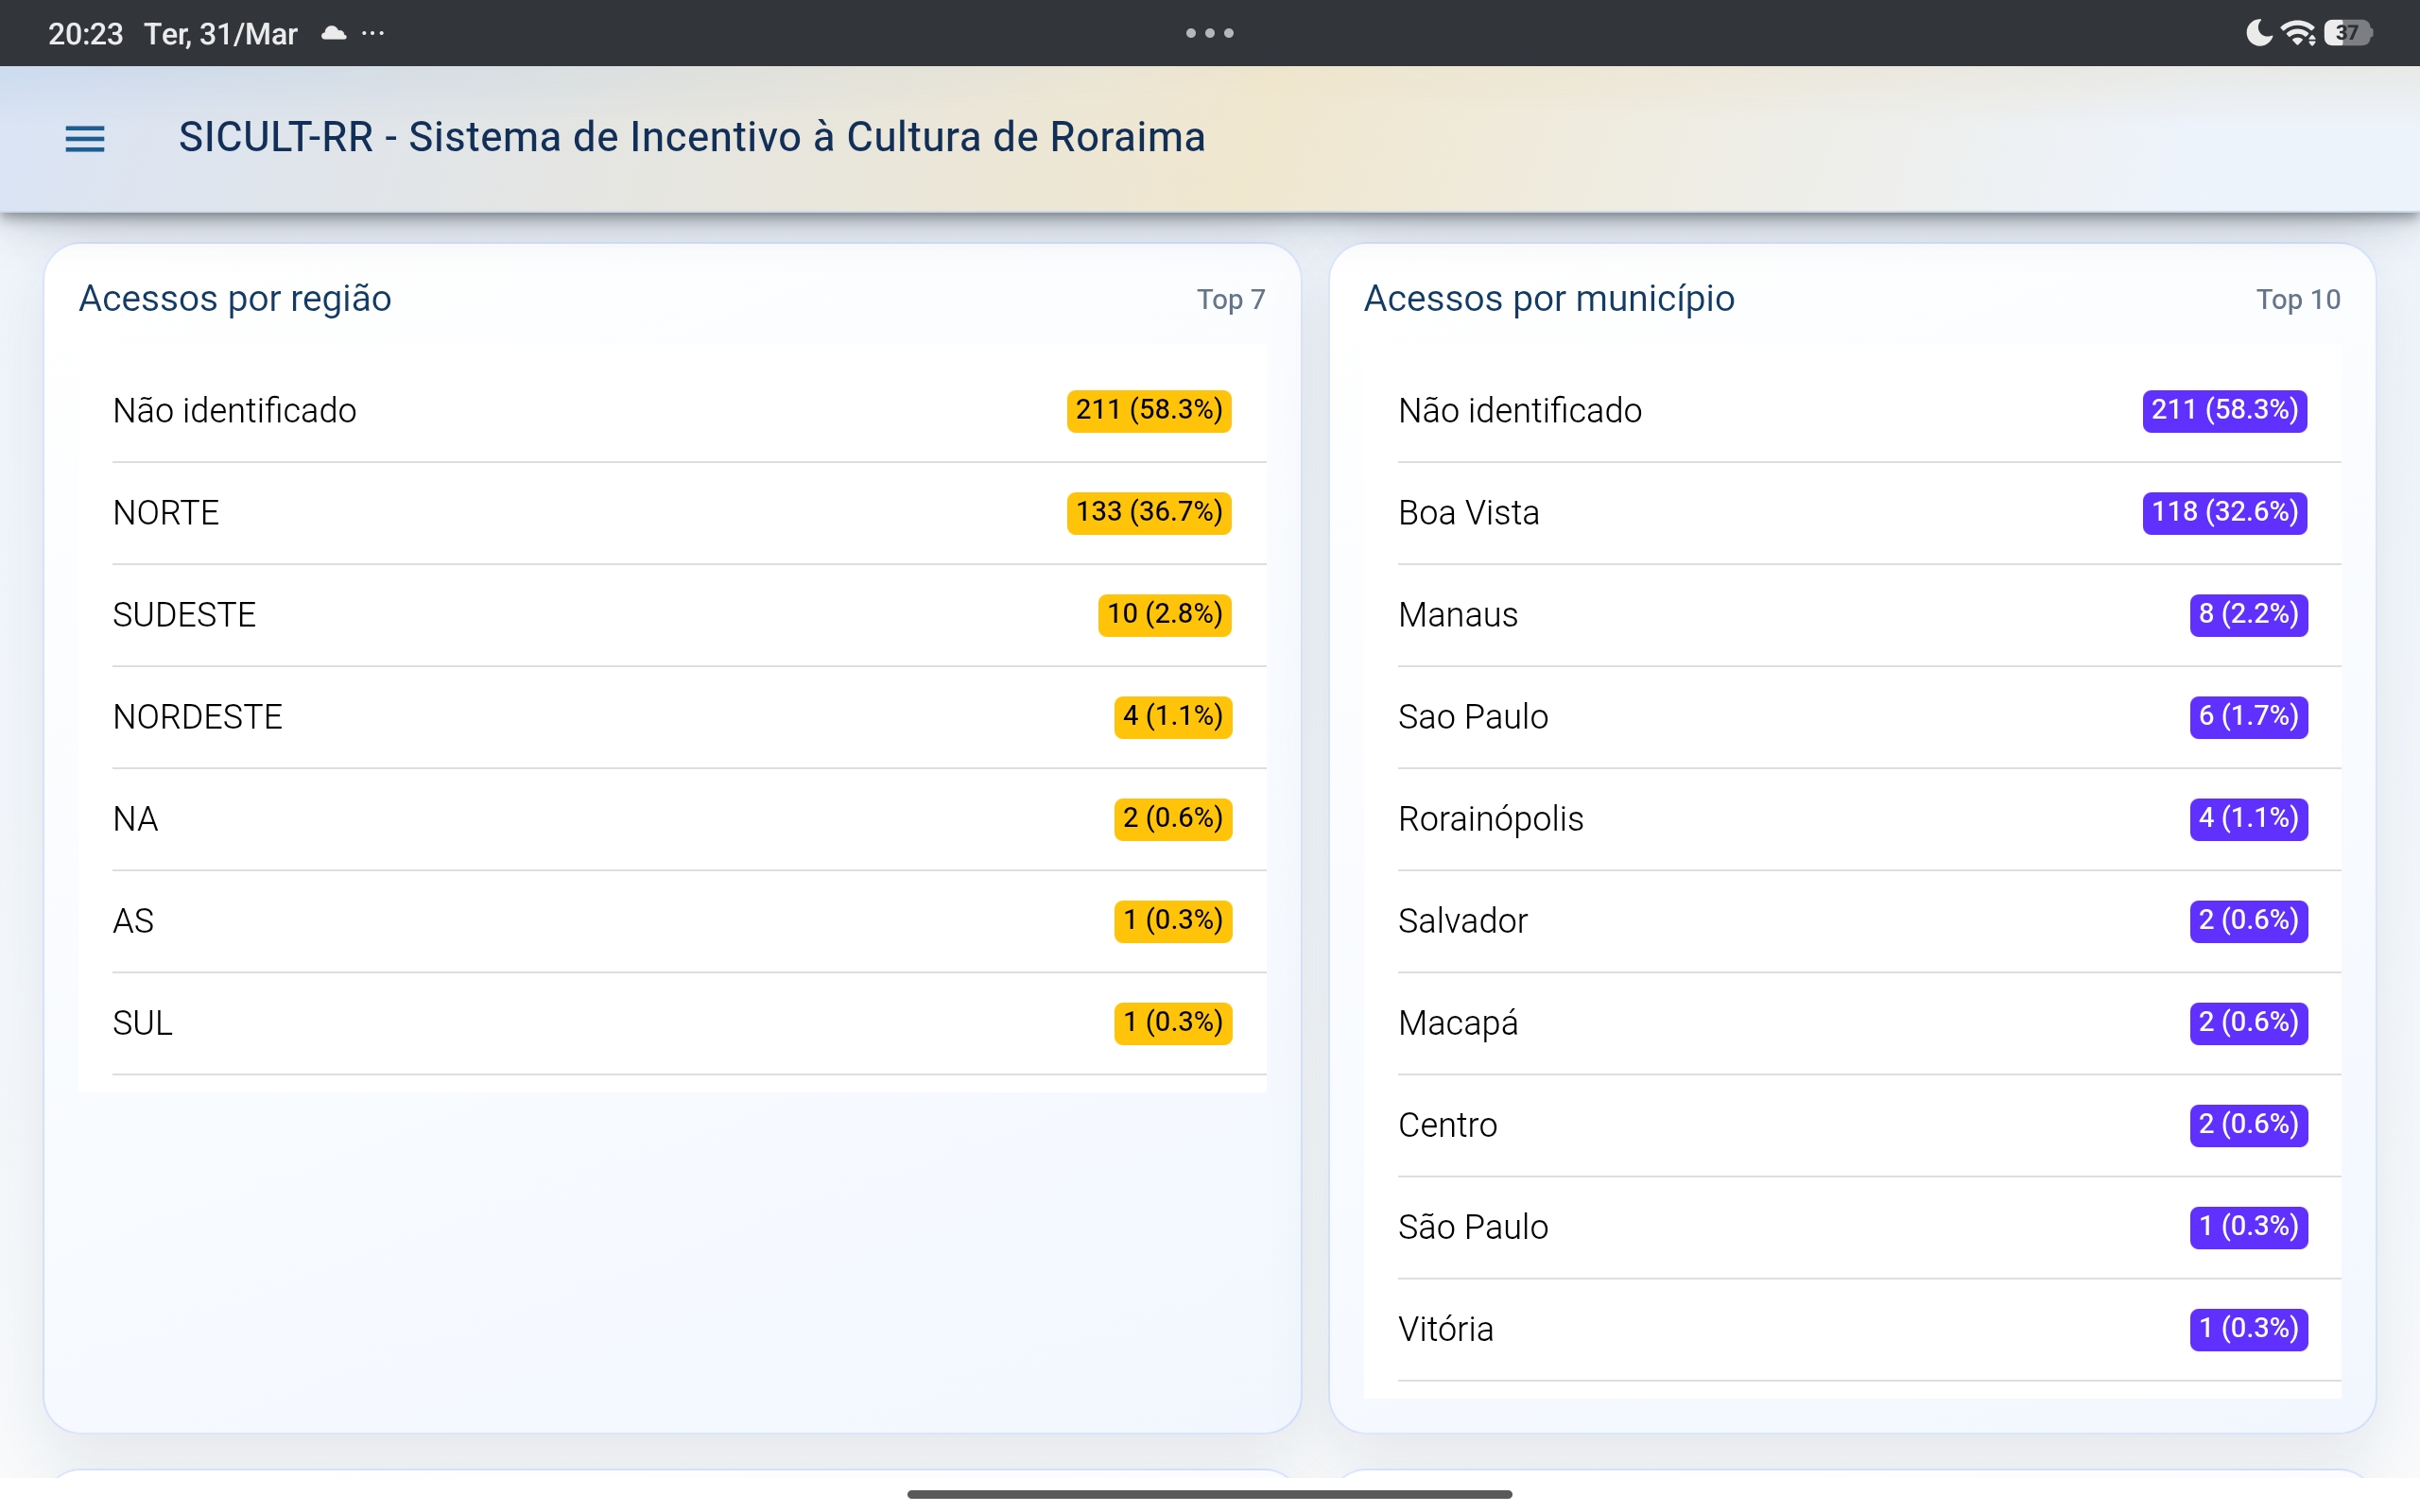The image size is (2420, 1512).
Task: Tap the do-not-disturb moon icon
Action: [2258, 33]
